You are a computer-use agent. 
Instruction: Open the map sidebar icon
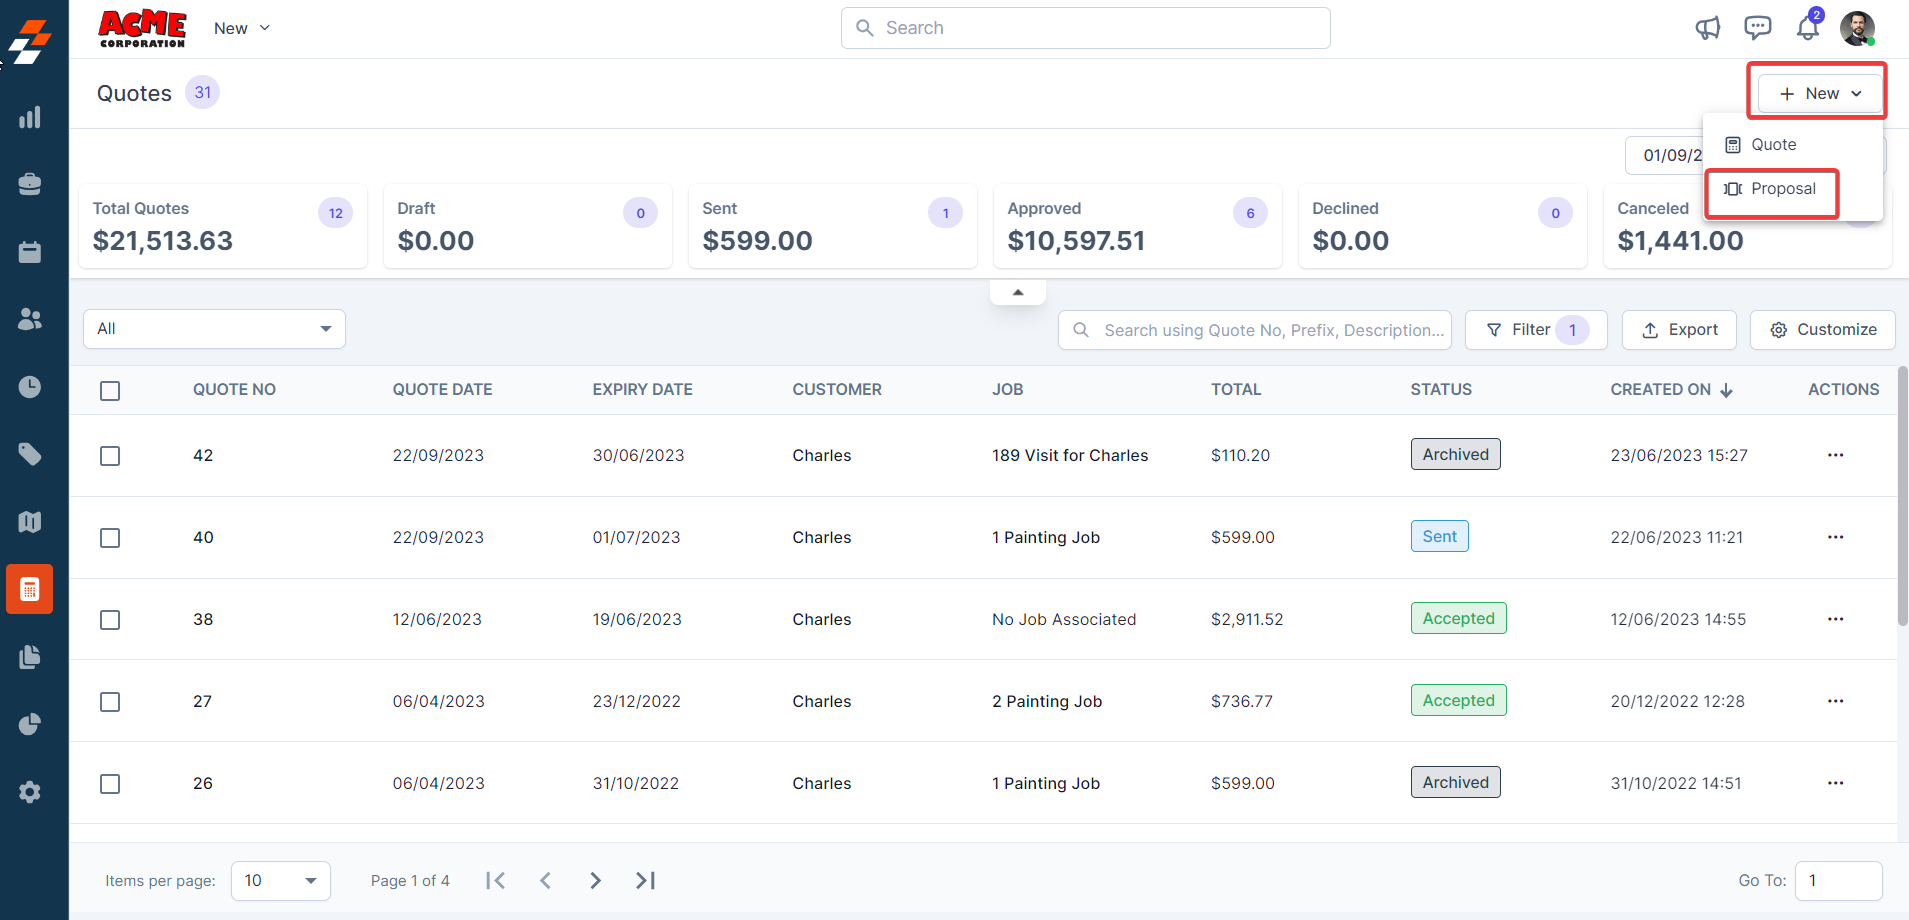point(30,522)
